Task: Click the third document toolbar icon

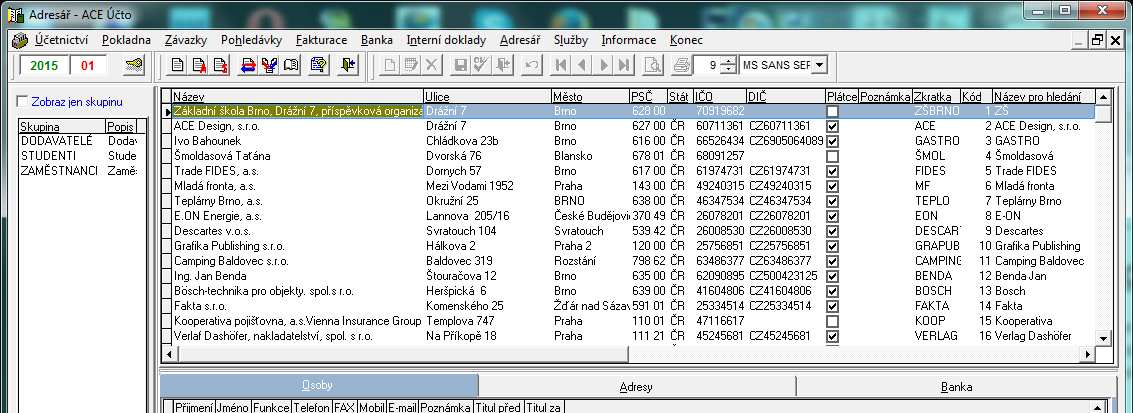Action: (x=220, y=66)
